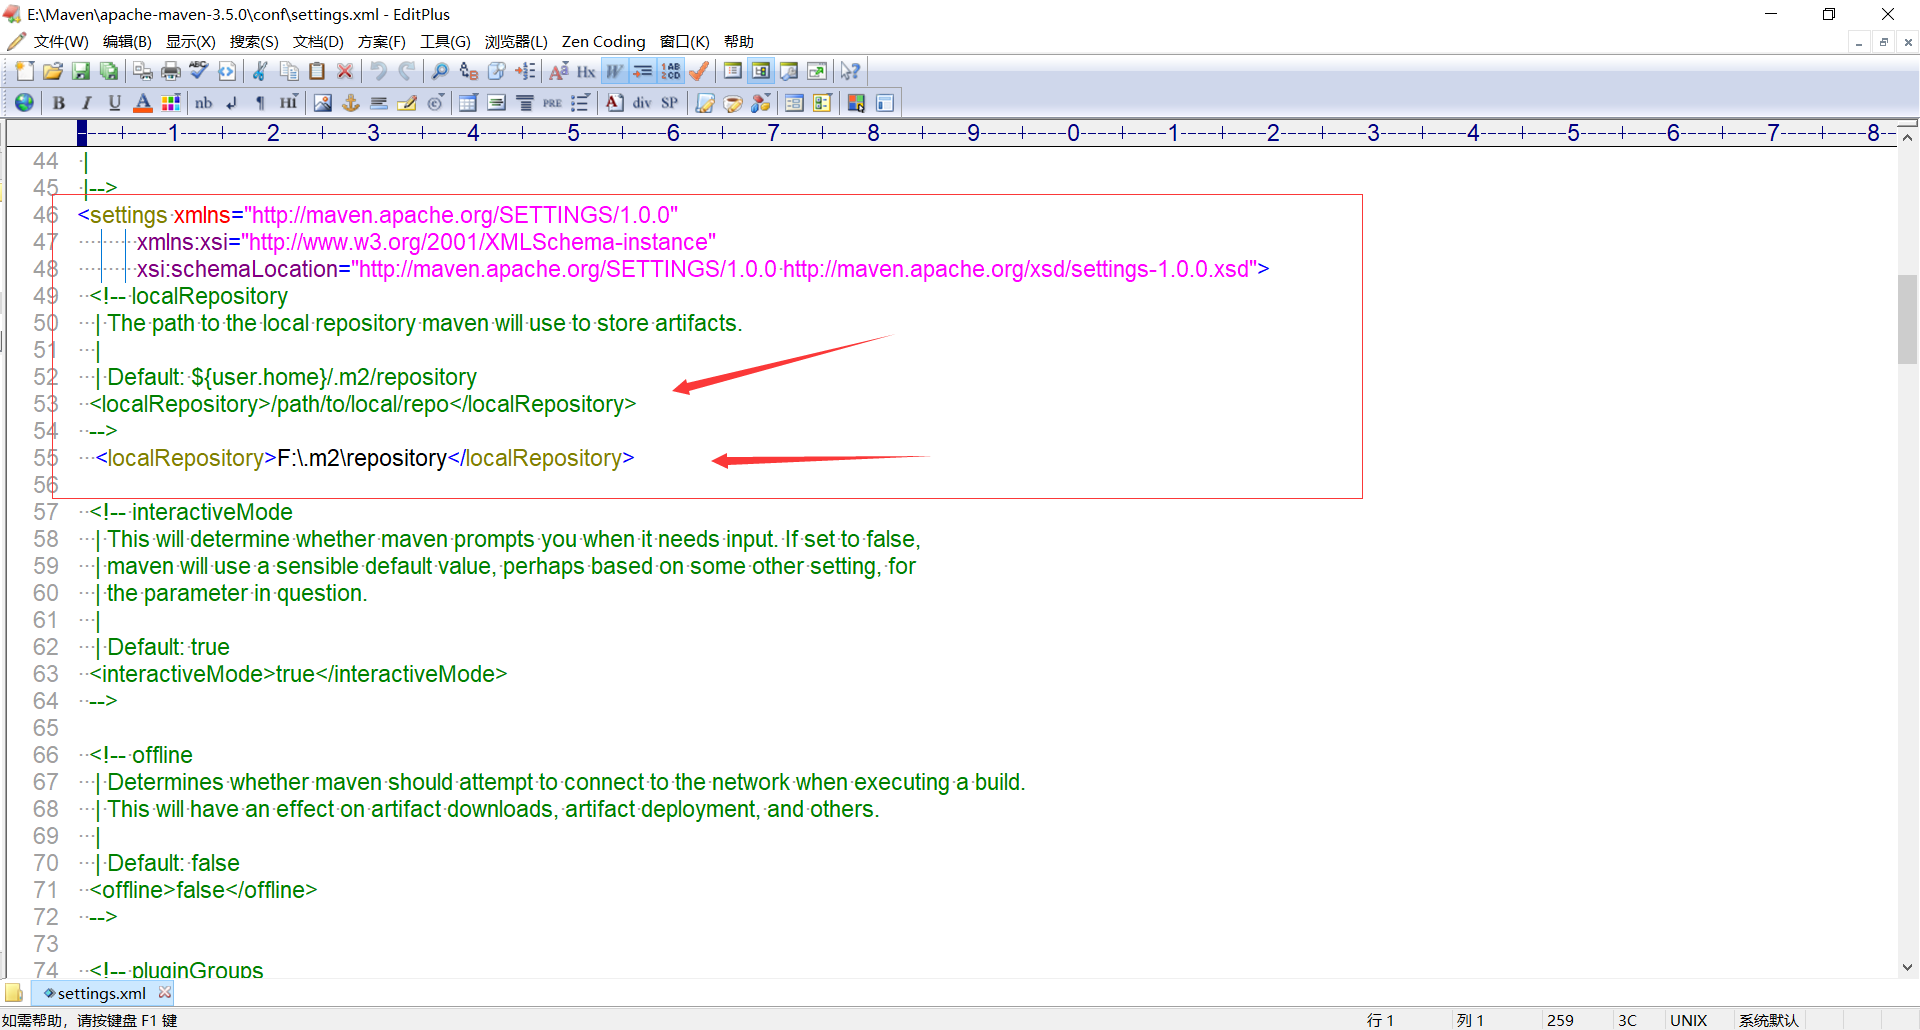
Task: Open the list bullets dropdown
Action: point(581,102)
